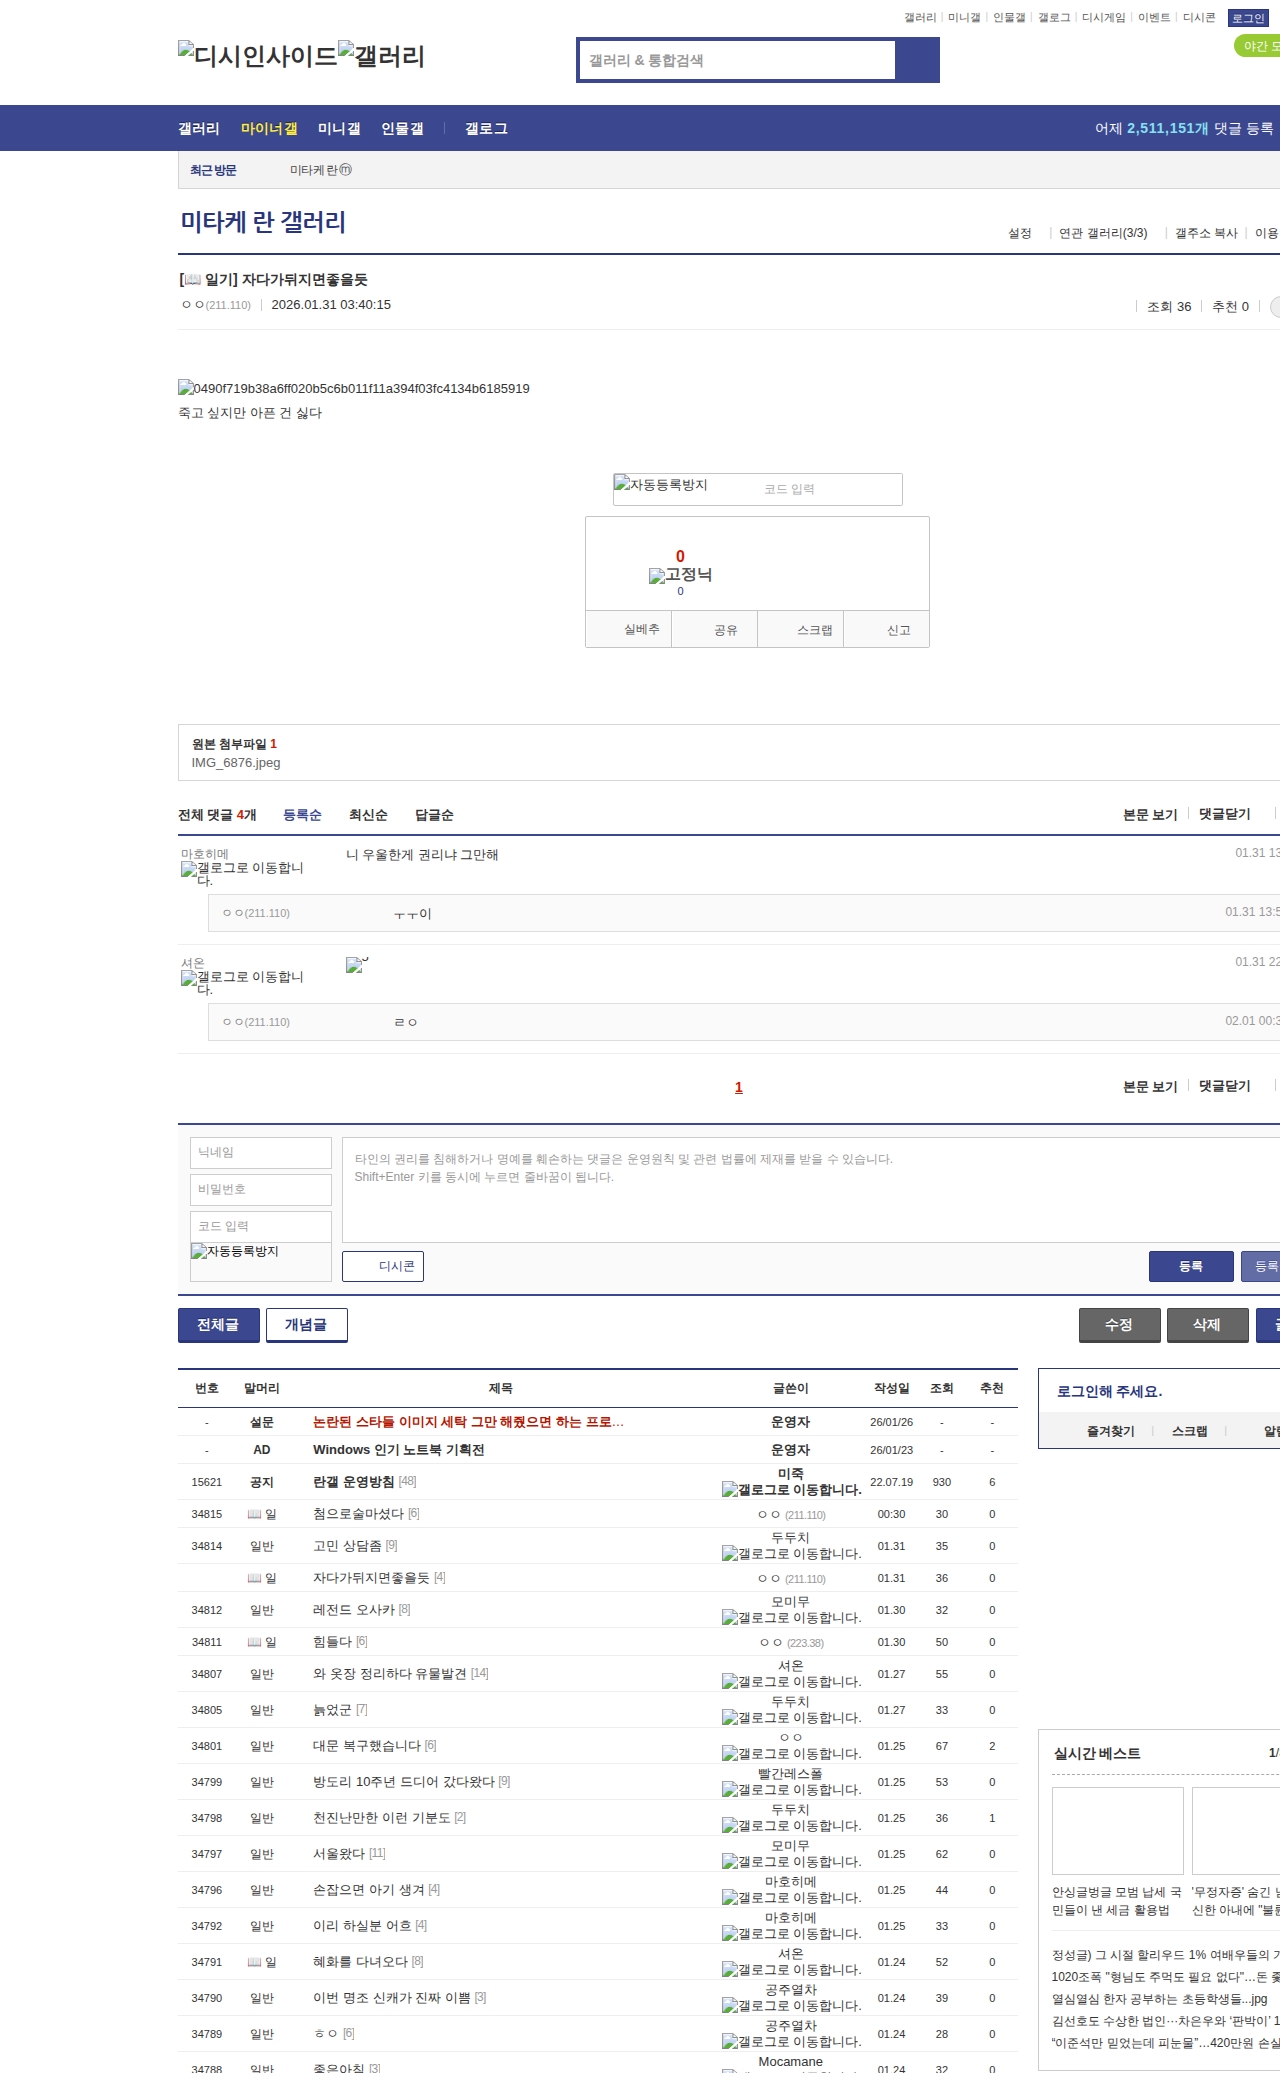Toggle night mode (야간 모드) button

[x=1256, y=46]
